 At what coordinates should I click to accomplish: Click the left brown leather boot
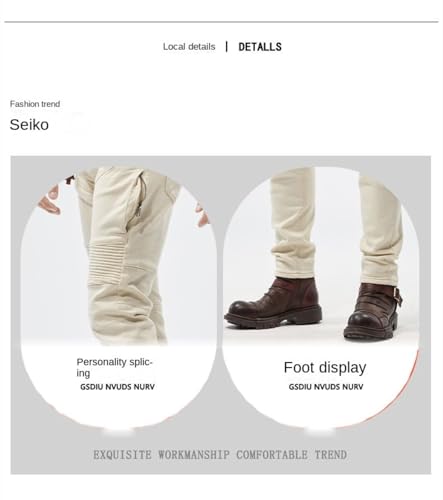click(x=273, y=303)
